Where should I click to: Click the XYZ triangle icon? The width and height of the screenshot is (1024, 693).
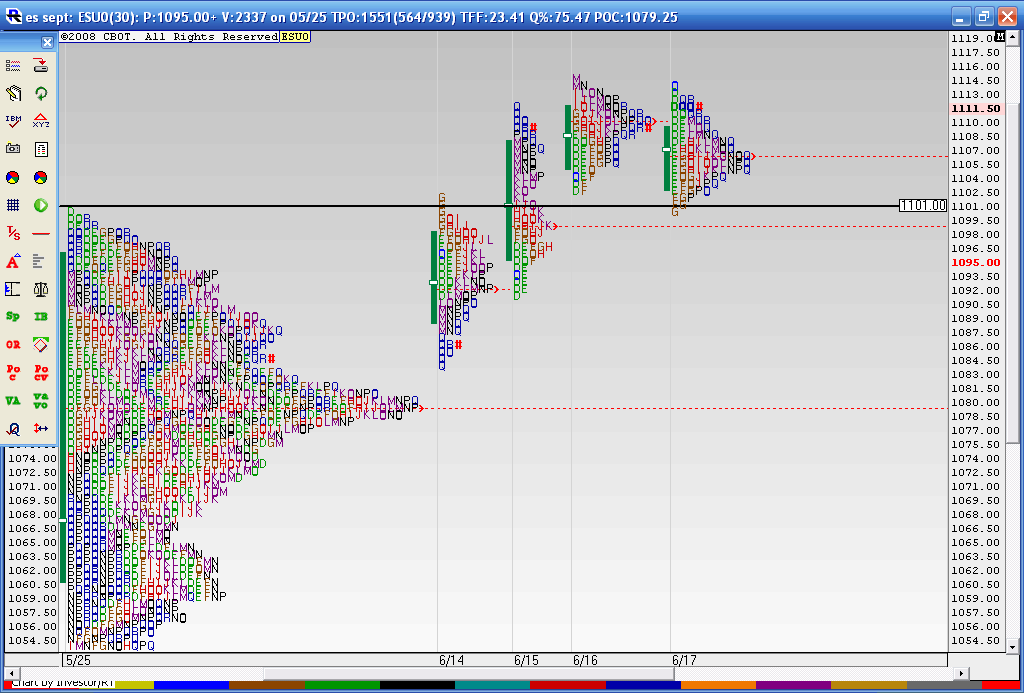[x=40, y=121]
